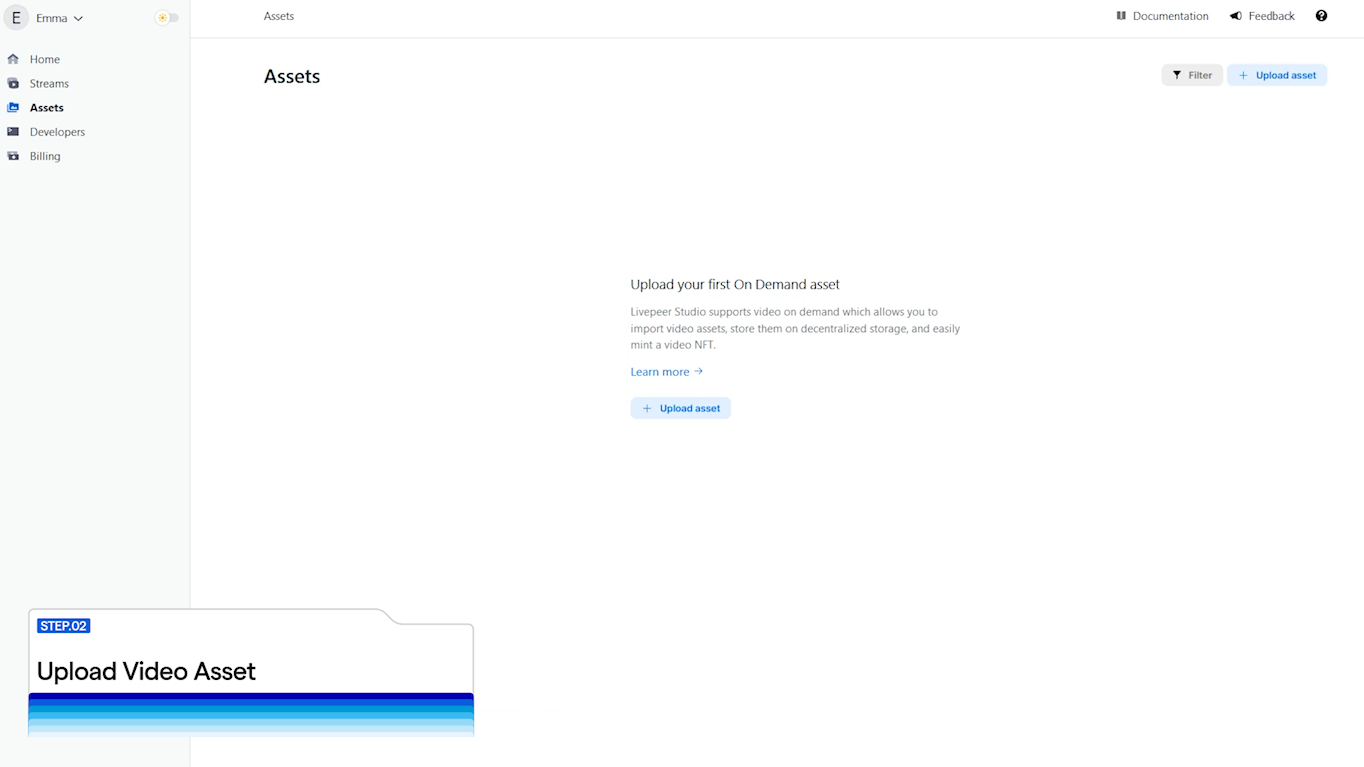Click the Feedback megaphone icon
The height and width of the screenshot is (767, 1364).
point(1236,16)
